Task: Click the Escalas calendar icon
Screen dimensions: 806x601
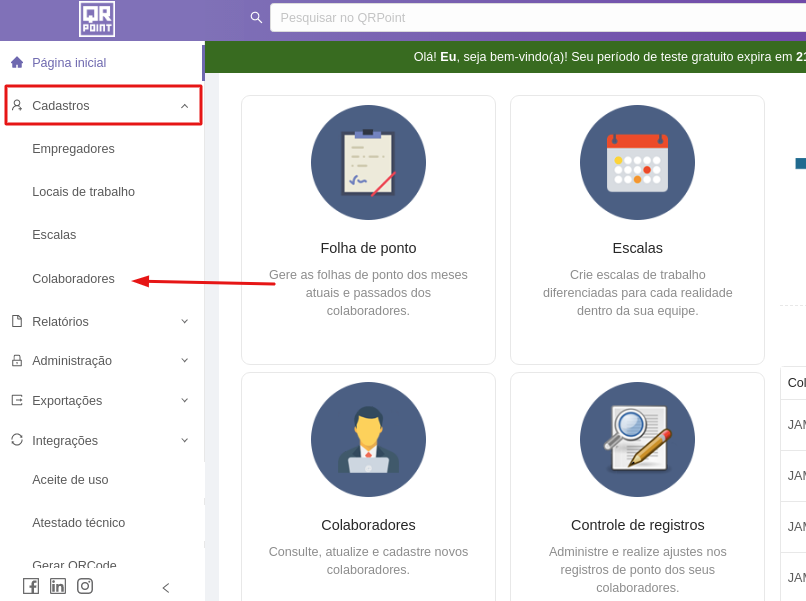Action: click(x=637, y=162)
